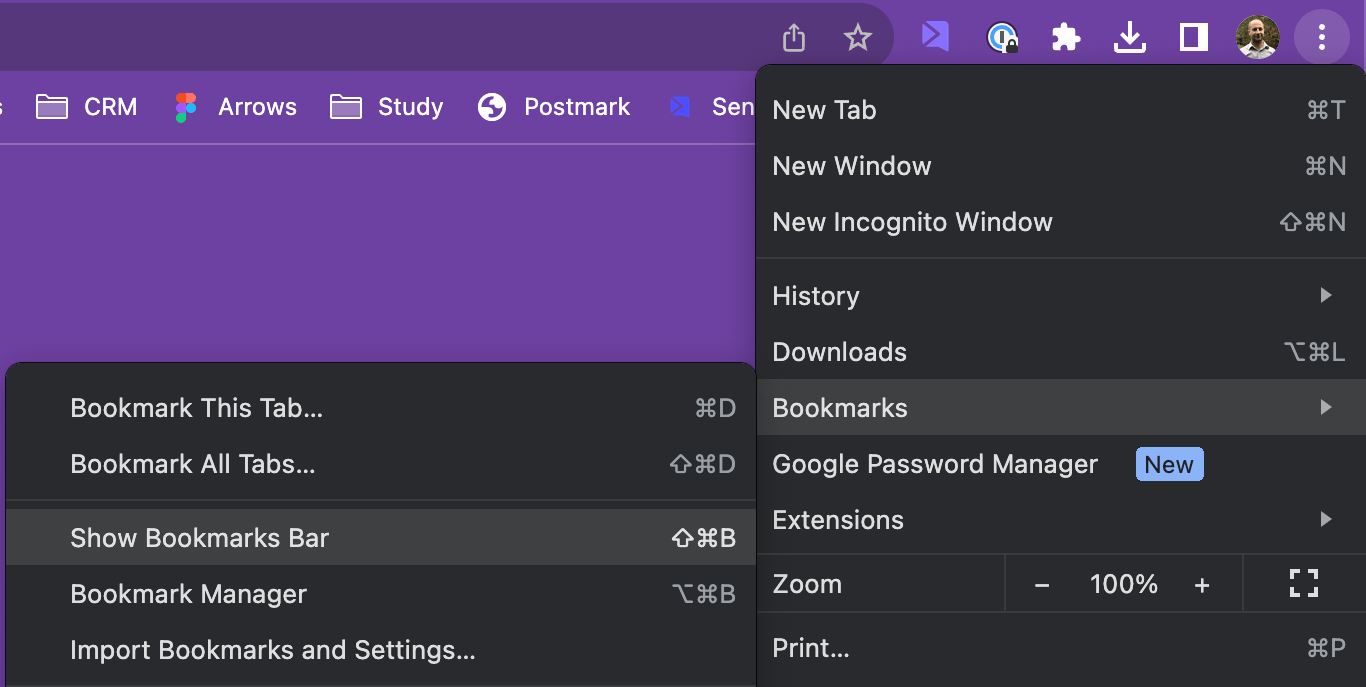Click the New badge beside Password Manager
Screen dimensions: 1366x687
coord(1169,464)
